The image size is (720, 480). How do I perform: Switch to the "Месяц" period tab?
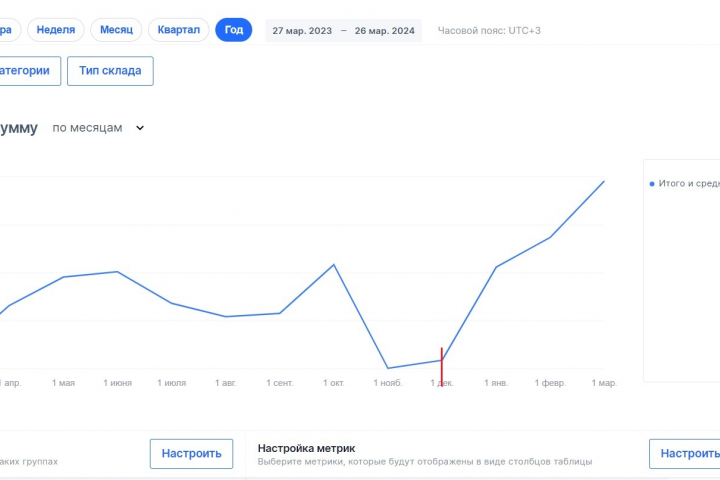click(x=116, y=30)
